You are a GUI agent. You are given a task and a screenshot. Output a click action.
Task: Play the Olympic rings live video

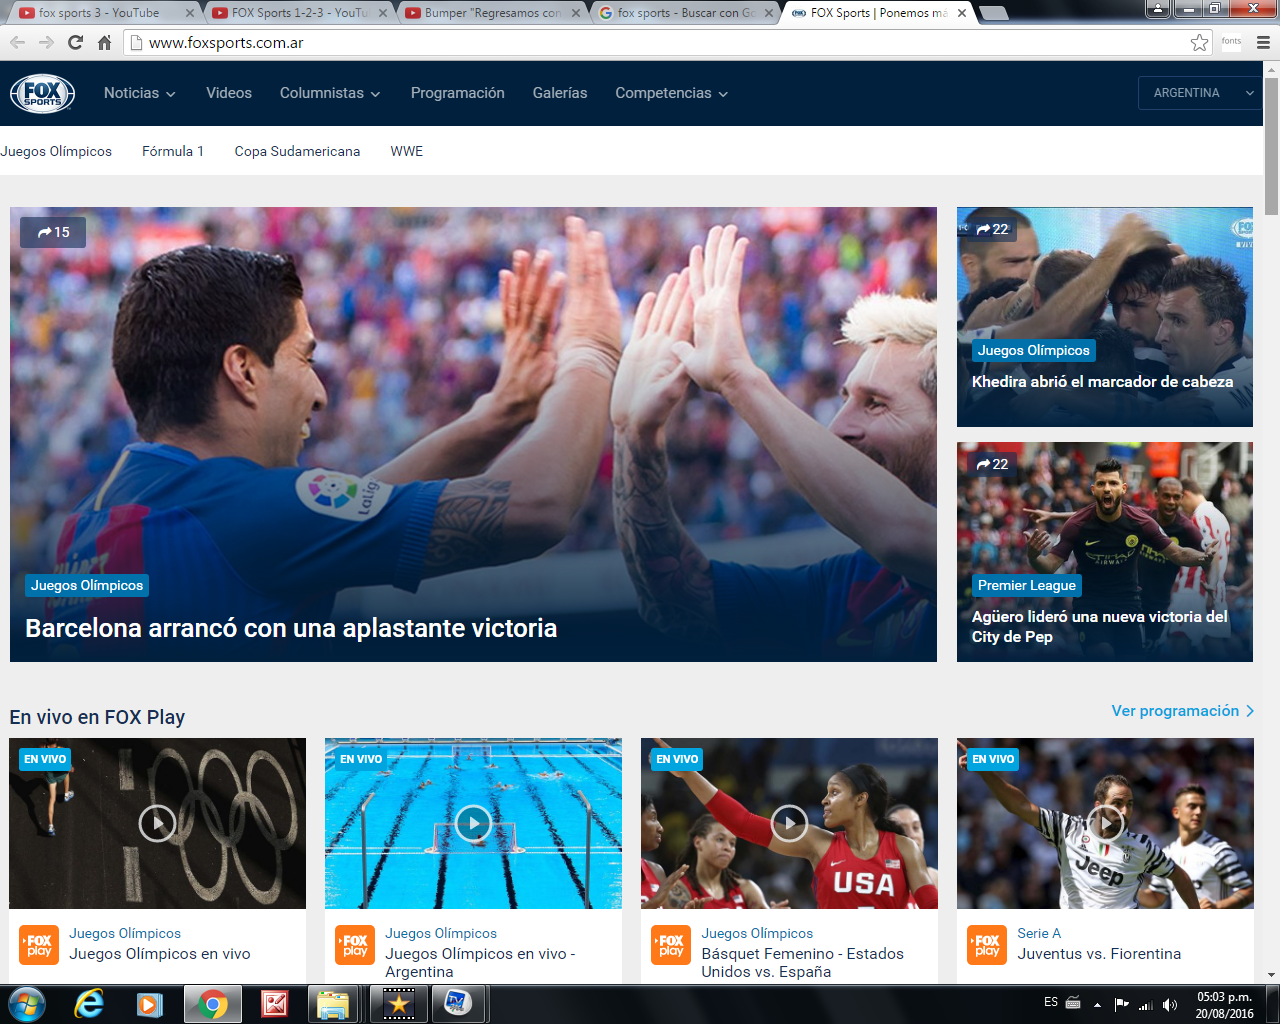(x=157, y=823)
